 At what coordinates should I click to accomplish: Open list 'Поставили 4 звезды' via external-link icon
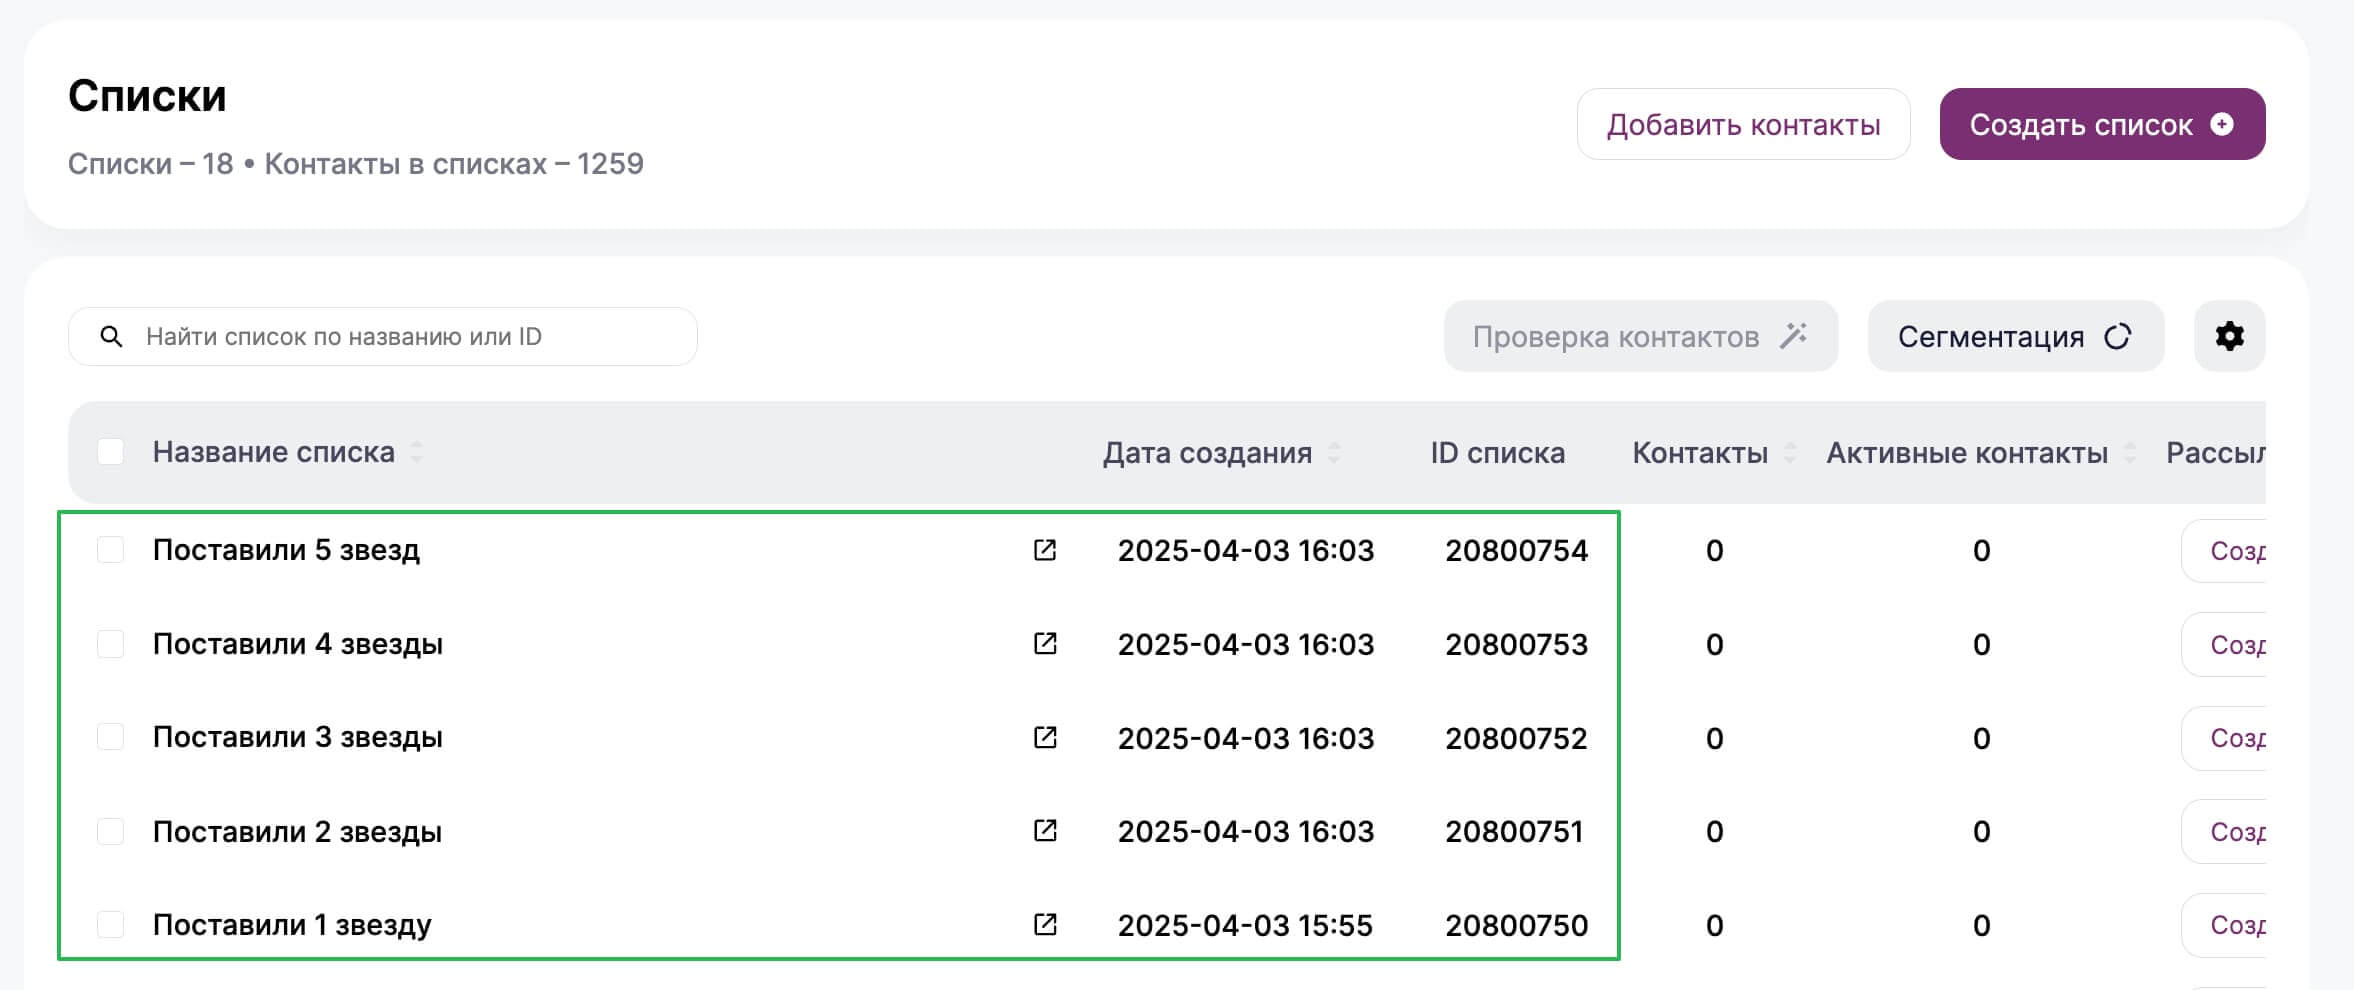pos(1045,643)
